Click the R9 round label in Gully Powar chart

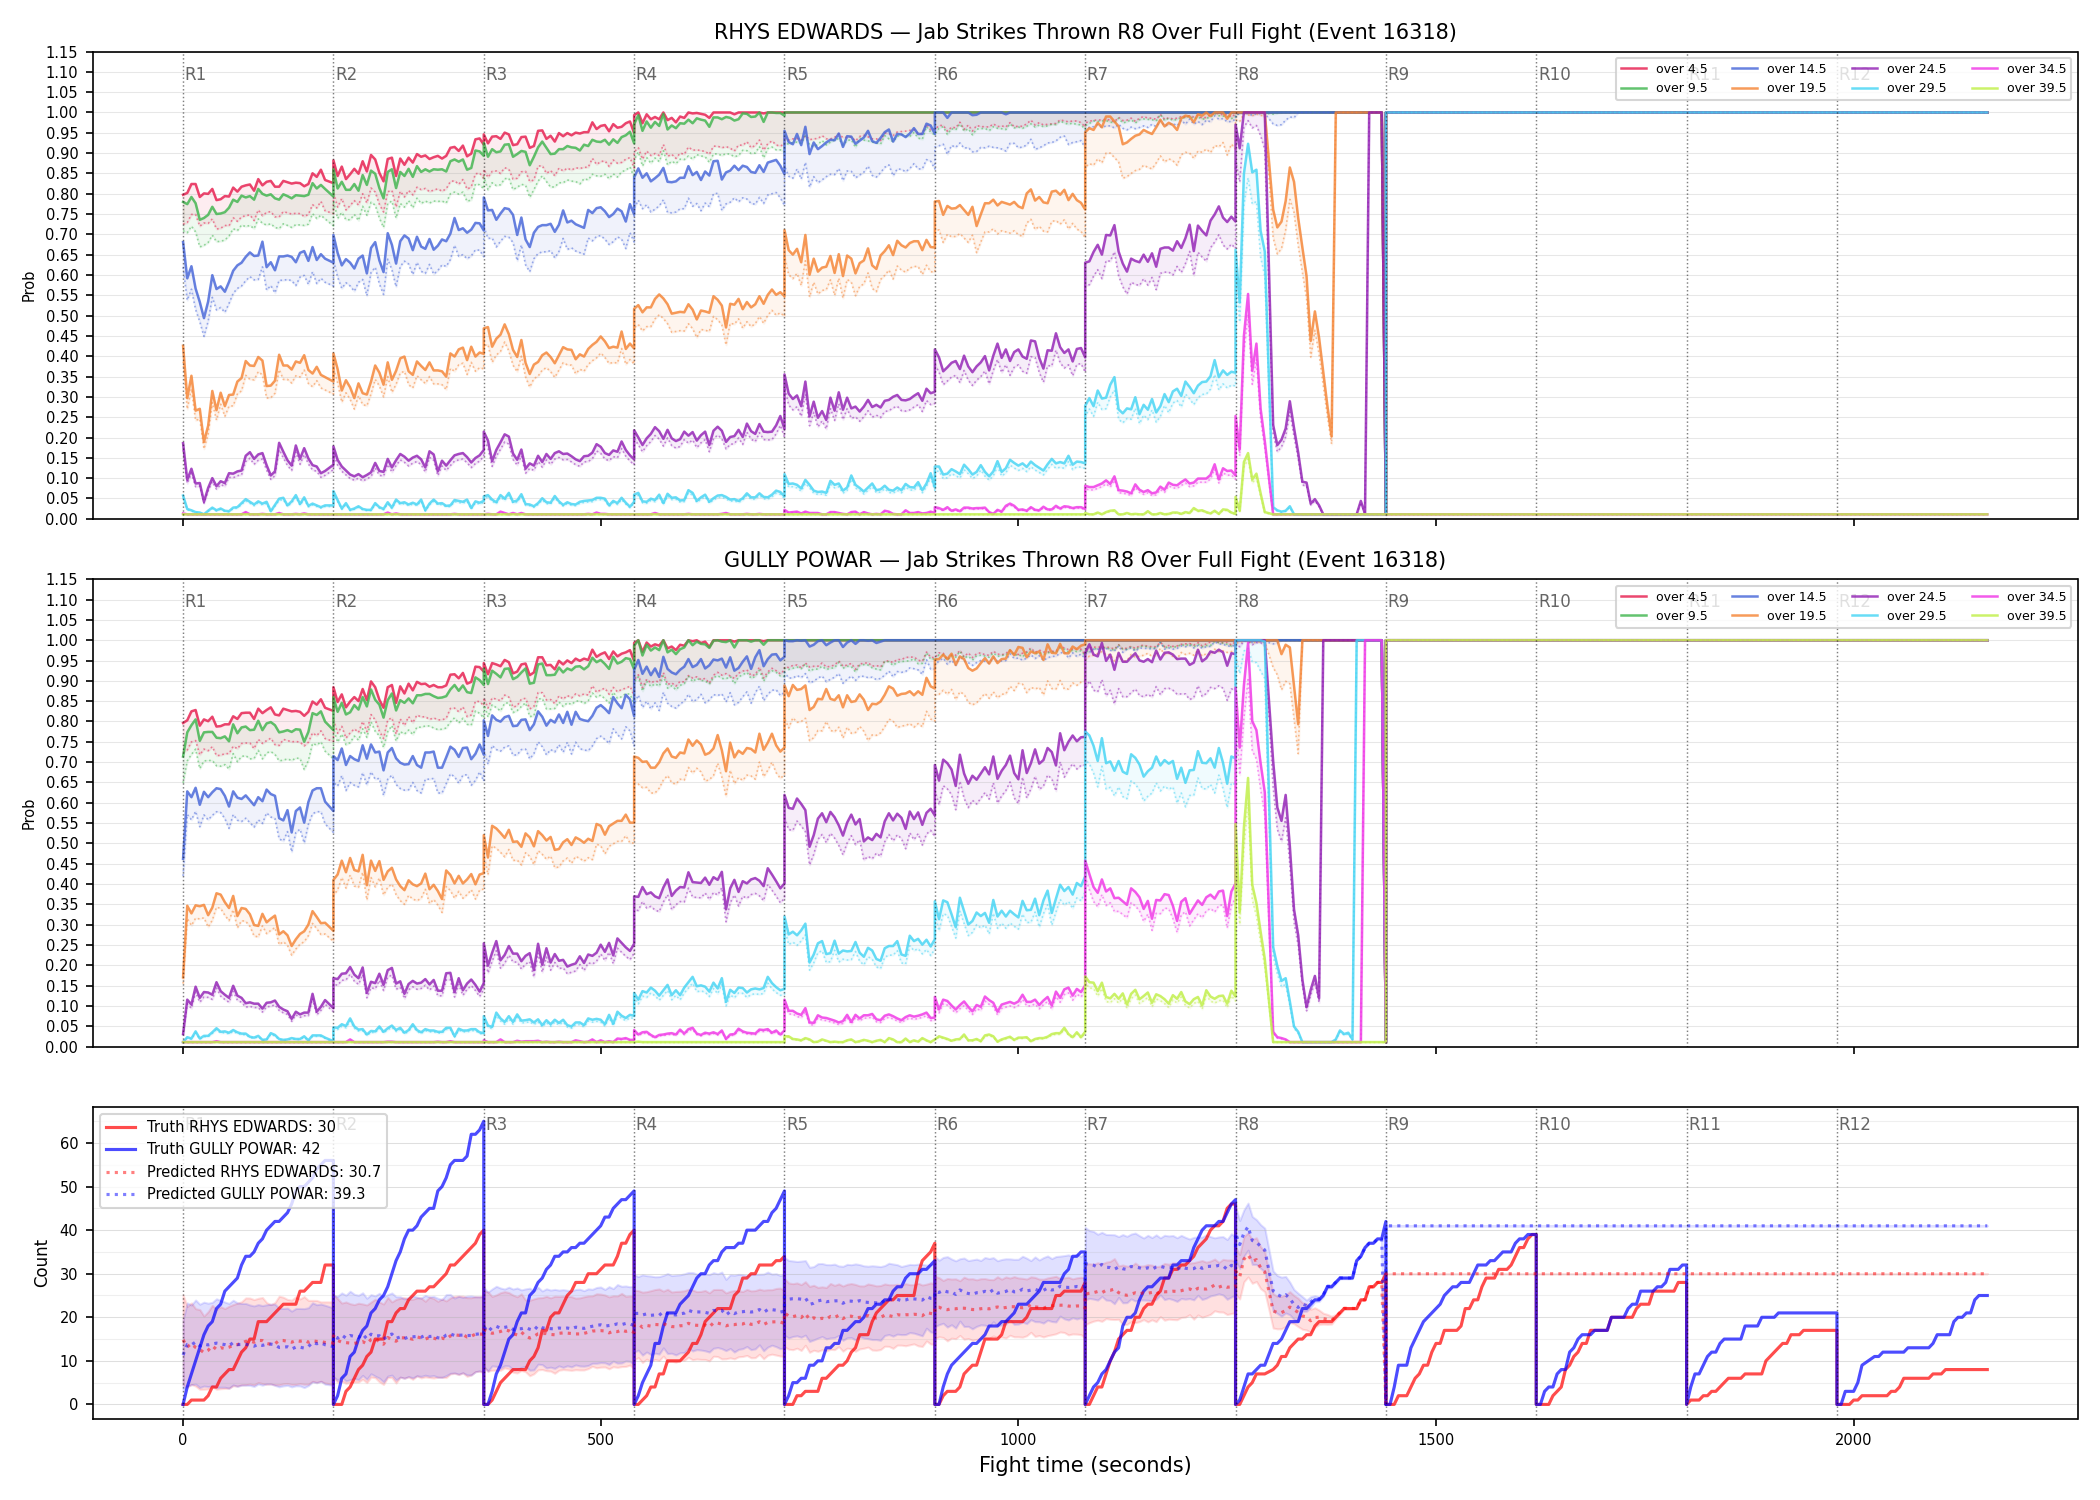coord(1398,601)
